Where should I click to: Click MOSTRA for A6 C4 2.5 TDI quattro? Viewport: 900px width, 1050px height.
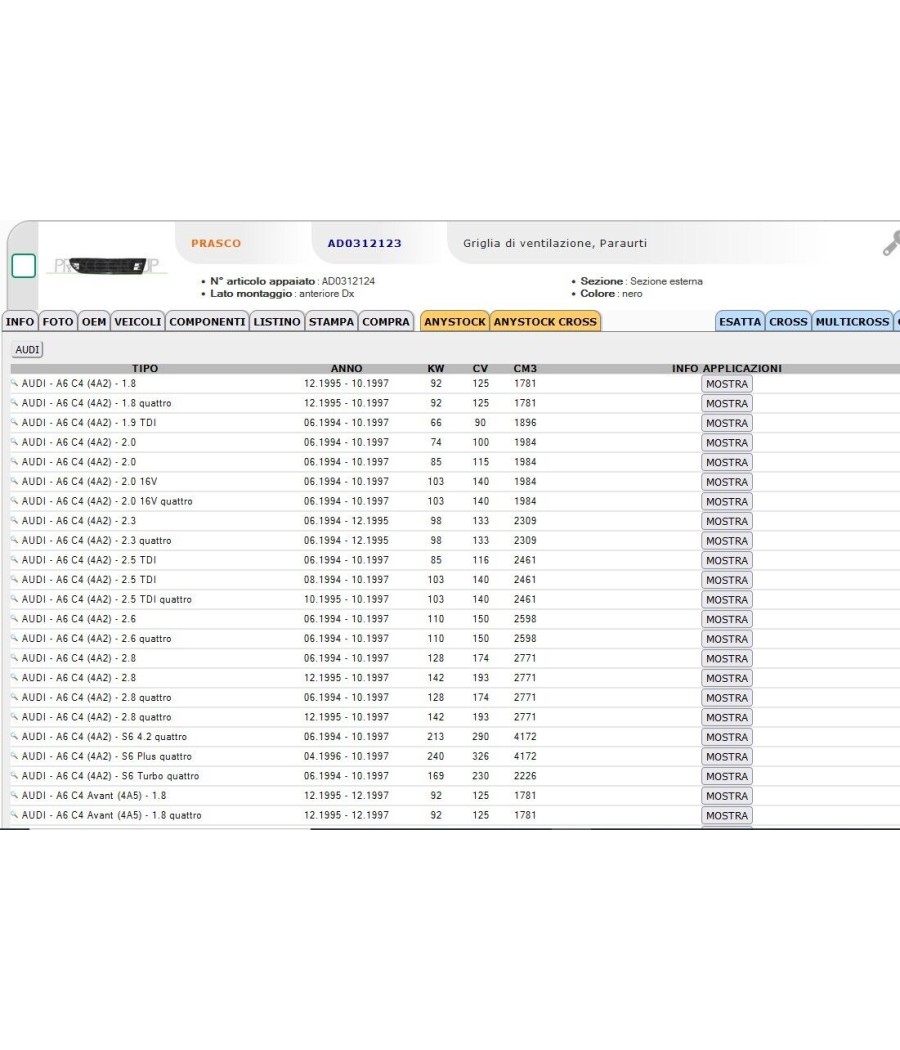click(727, 600)
